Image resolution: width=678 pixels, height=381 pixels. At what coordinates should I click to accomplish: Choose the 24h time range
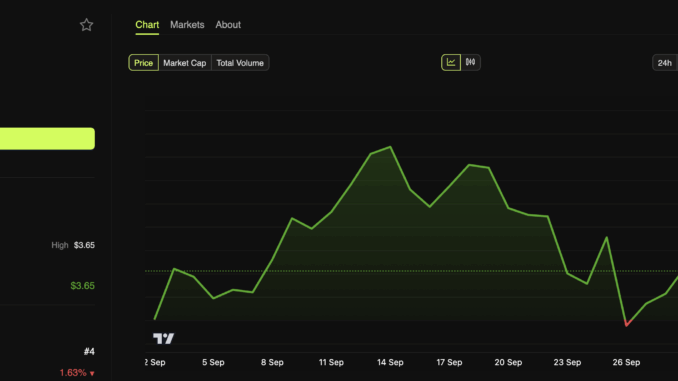(665, 63)
